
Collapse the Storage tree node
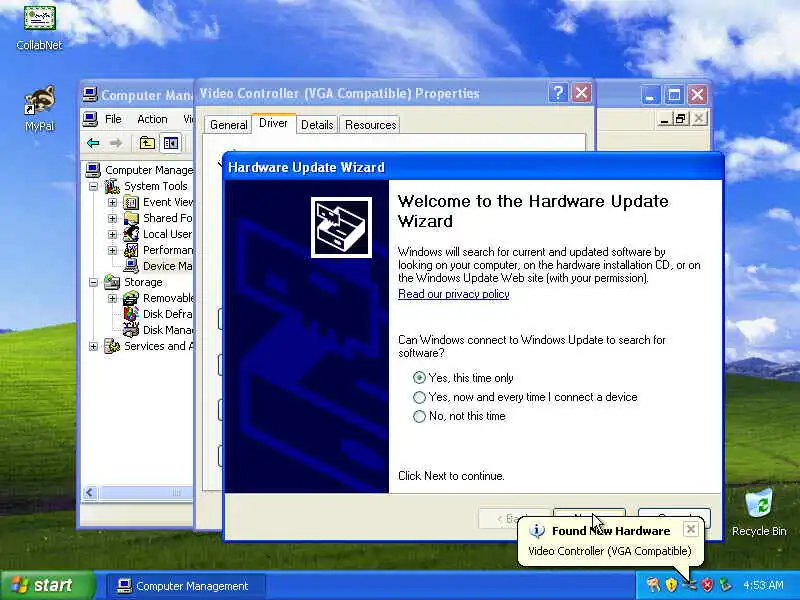[x=93, y=282]
